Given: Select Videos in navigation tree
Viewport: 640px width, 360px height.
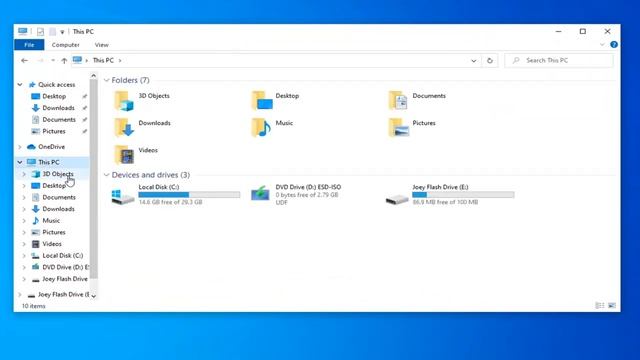Looking at the screenshot, I should coord(52,244).
